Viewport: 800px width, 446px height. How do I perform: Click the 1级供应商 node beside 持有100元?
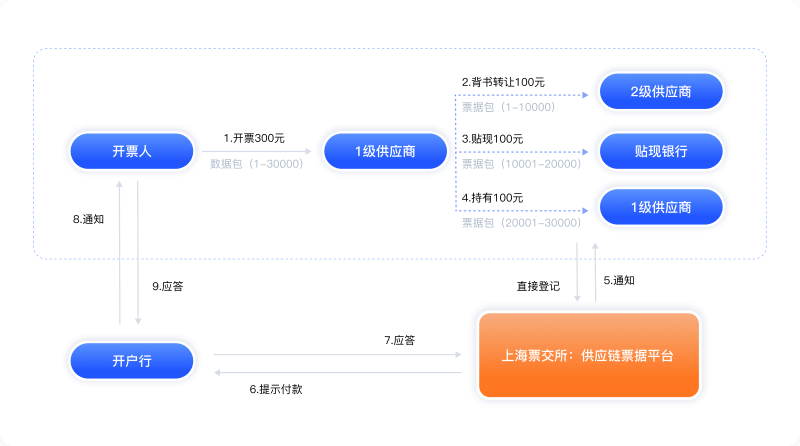click(x=660, y=207)
